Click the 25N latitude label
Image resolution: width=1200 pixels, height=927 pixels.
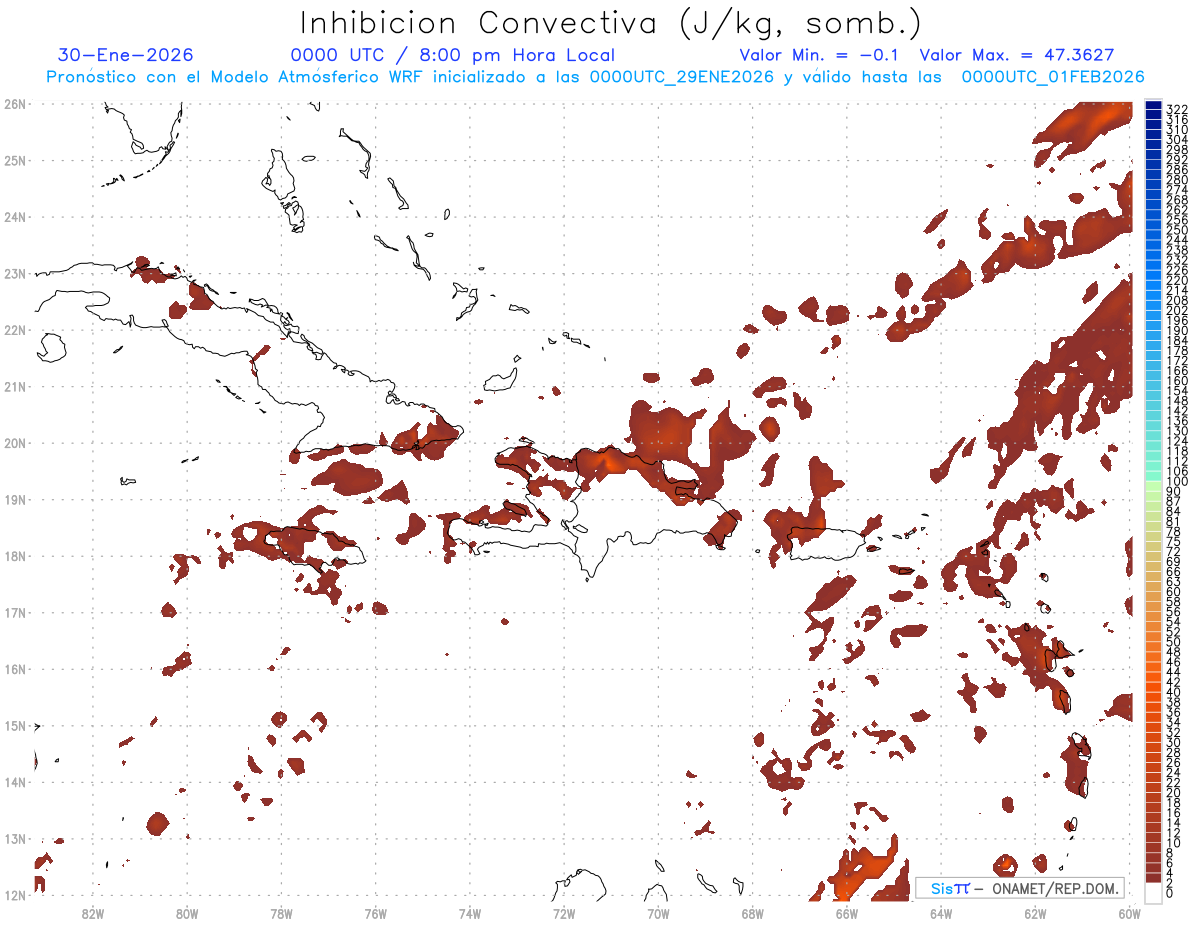coord(15,160)
